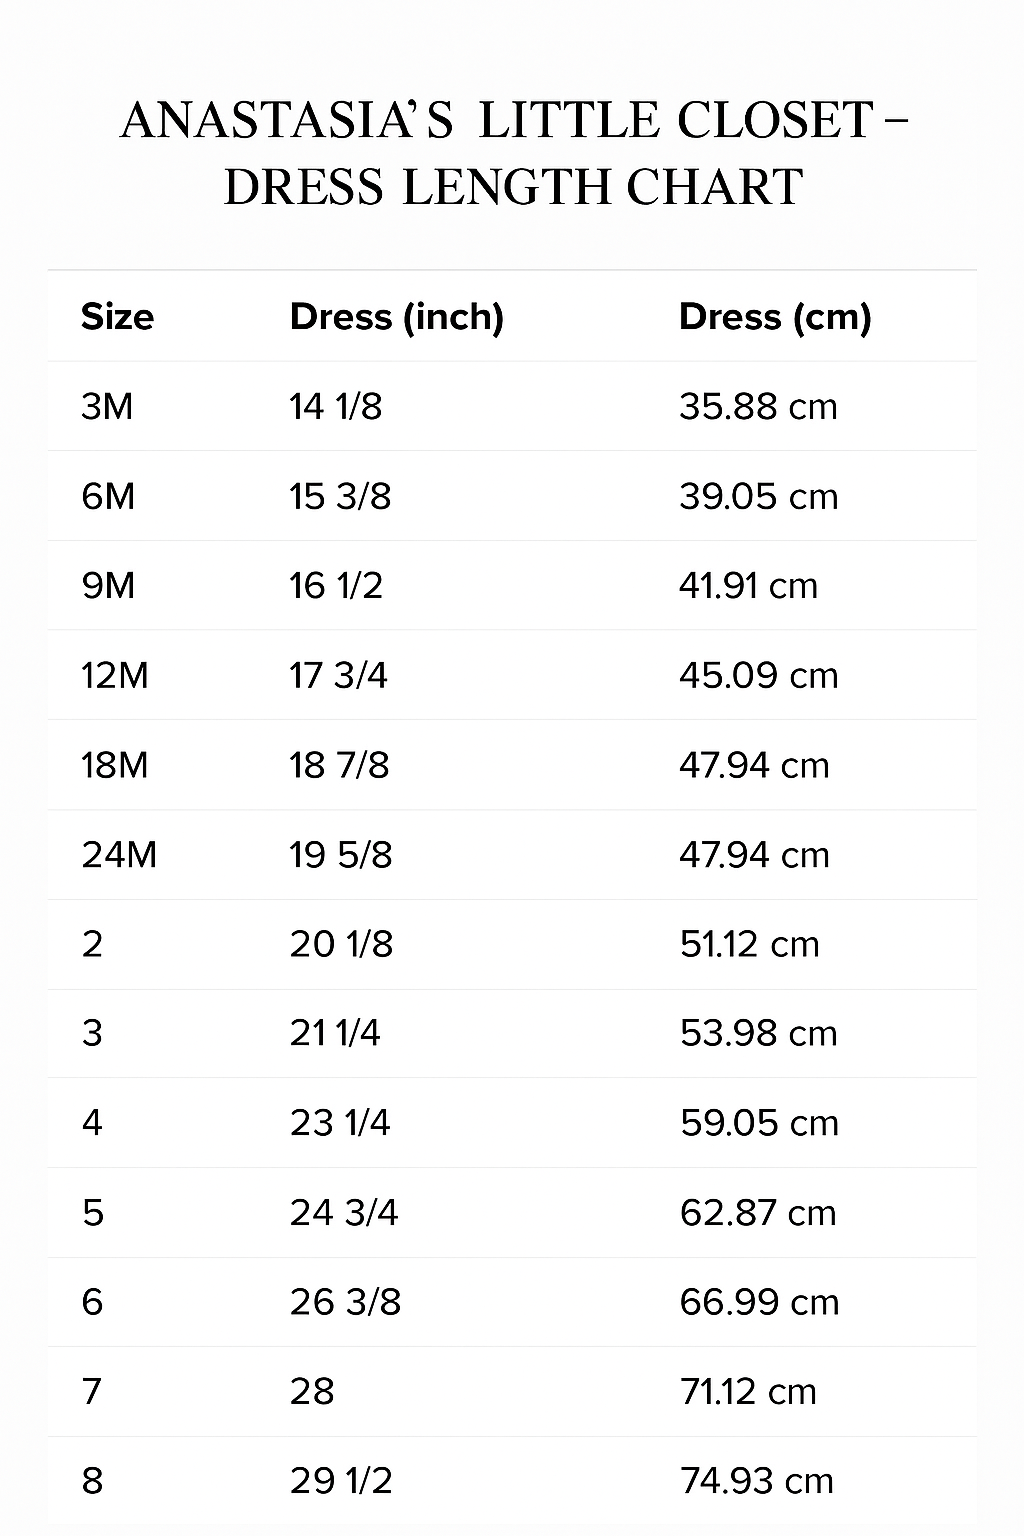The height and width of the screenshot is (1536, 1024).
Task: Click the 24M size label
Action: pyautogui.click(x=119, y=855)
